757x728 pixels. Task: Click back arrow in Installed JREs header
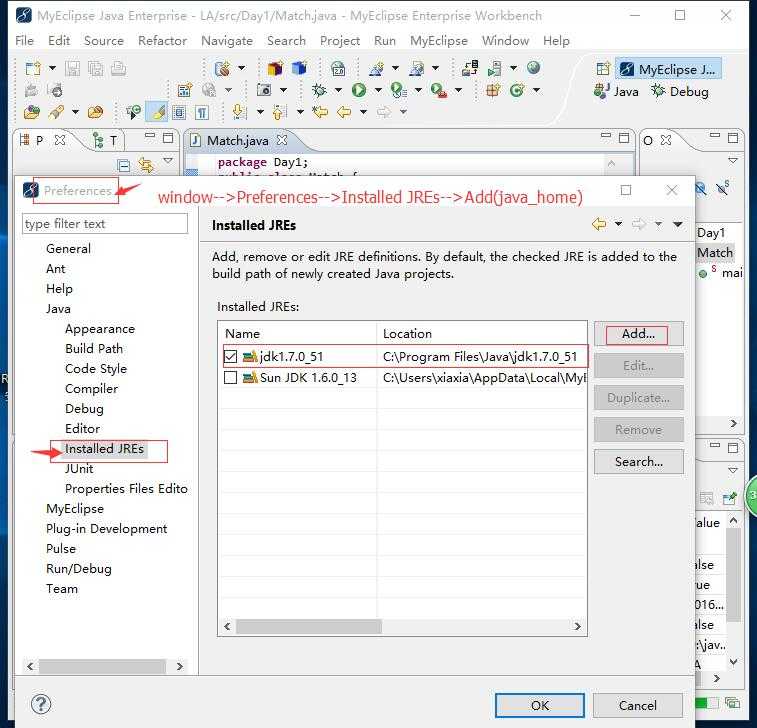tap(599, 224)
